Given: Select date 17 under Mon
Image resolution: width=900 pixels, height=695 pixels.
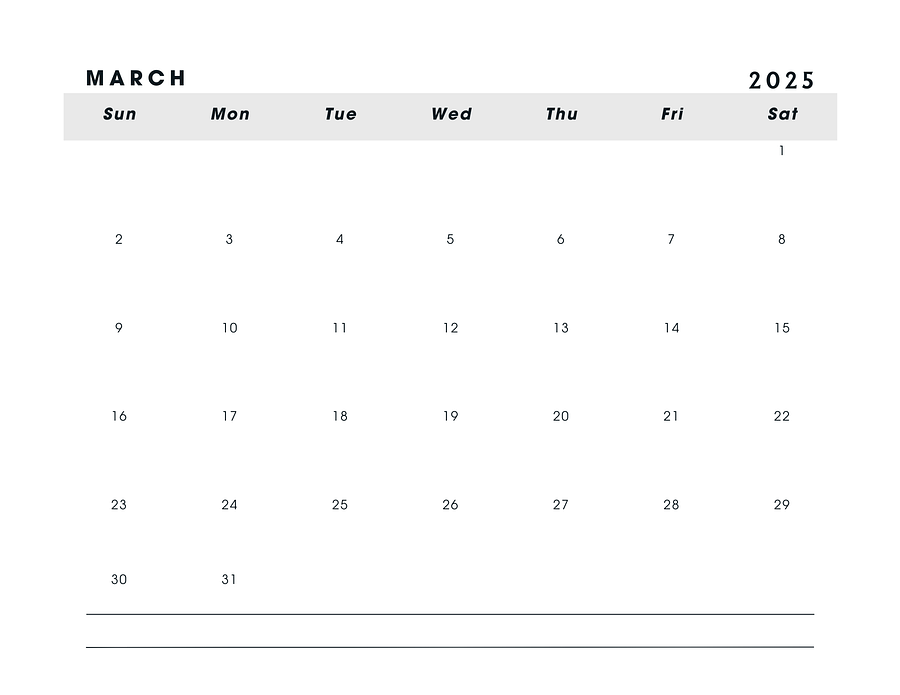Looking at the screenshot, I should [x=230, y=416].
